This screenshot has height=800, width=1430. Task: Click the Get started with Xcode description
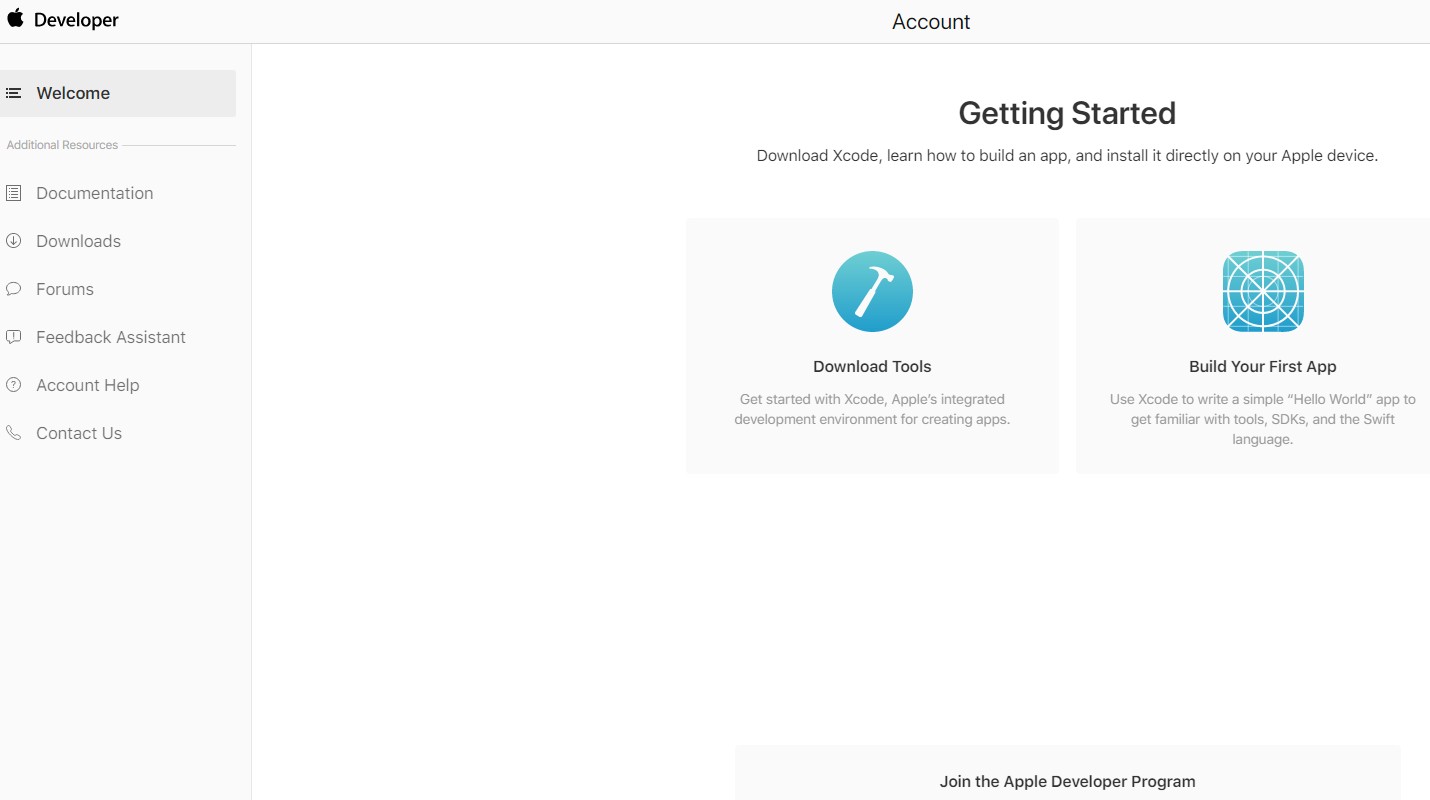(x=872, y=409)
